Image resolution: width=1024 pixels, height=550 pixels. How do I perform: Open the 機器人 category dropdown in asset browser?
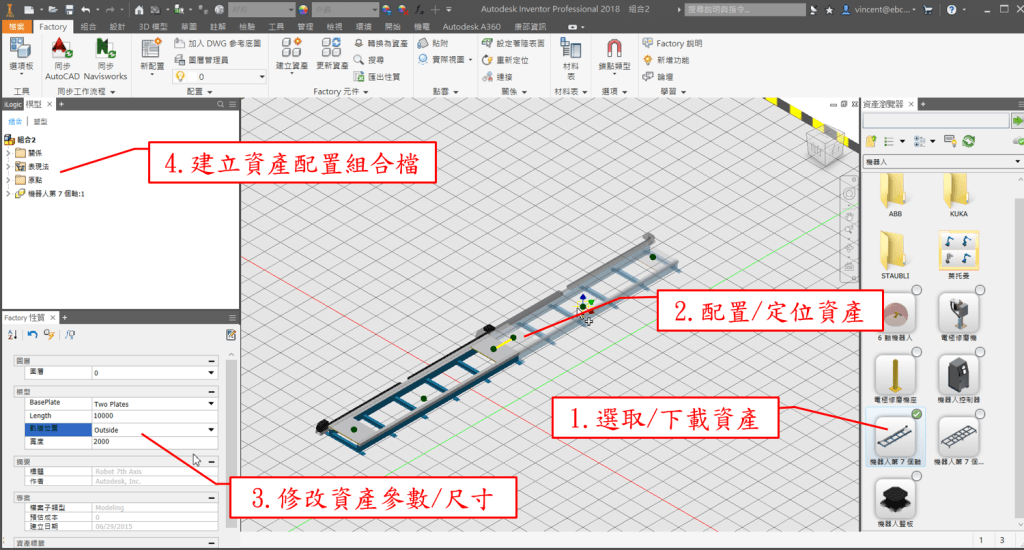(x=1017, y=161)
